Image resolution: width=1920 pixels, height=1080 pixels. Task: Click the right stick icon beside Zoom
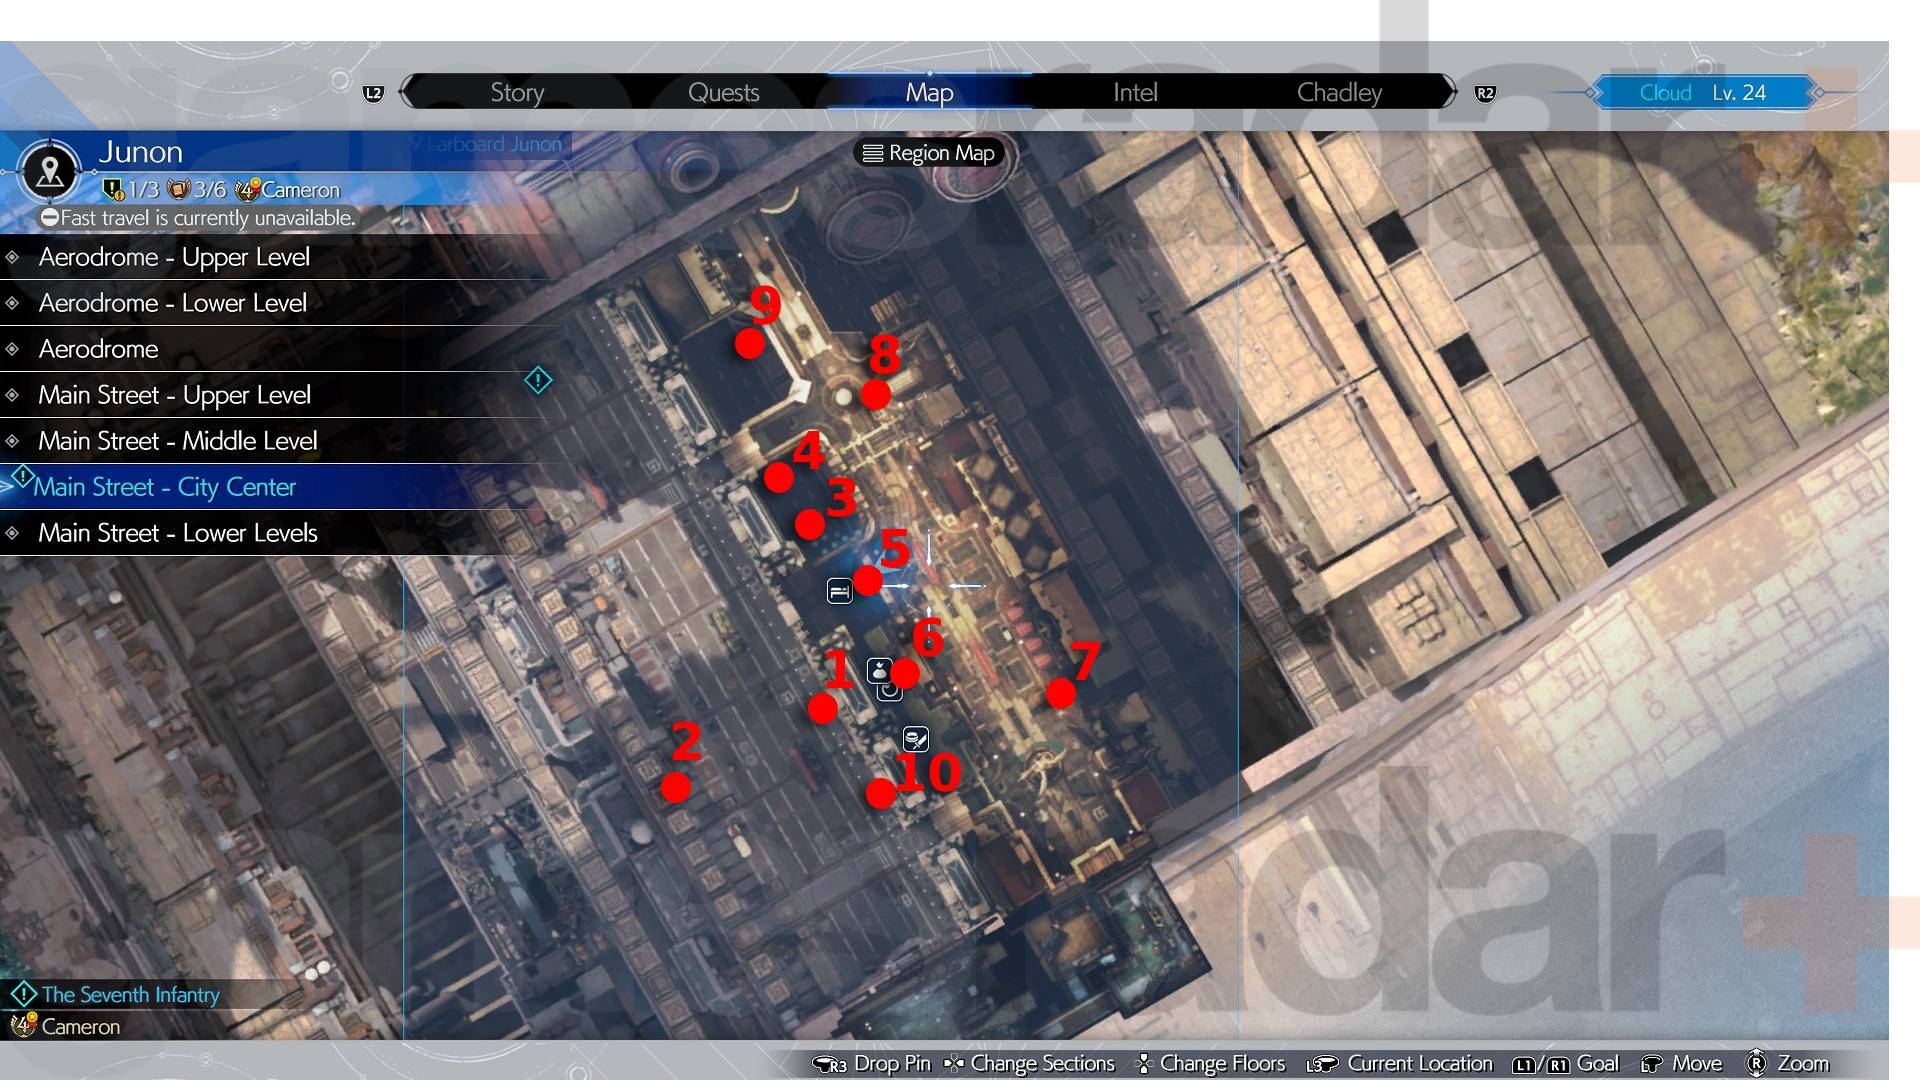click(1757, 1064)
